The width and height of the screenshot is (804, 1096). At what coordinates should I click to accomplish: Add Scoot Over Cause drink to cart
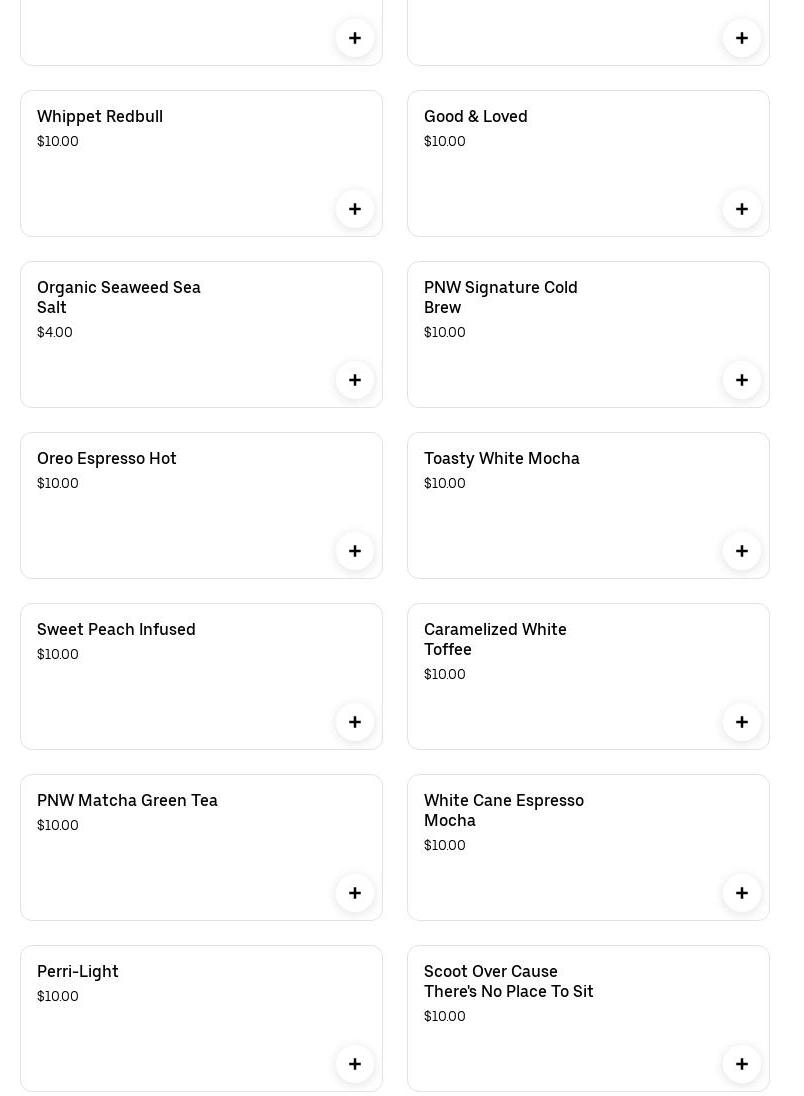742,1064
